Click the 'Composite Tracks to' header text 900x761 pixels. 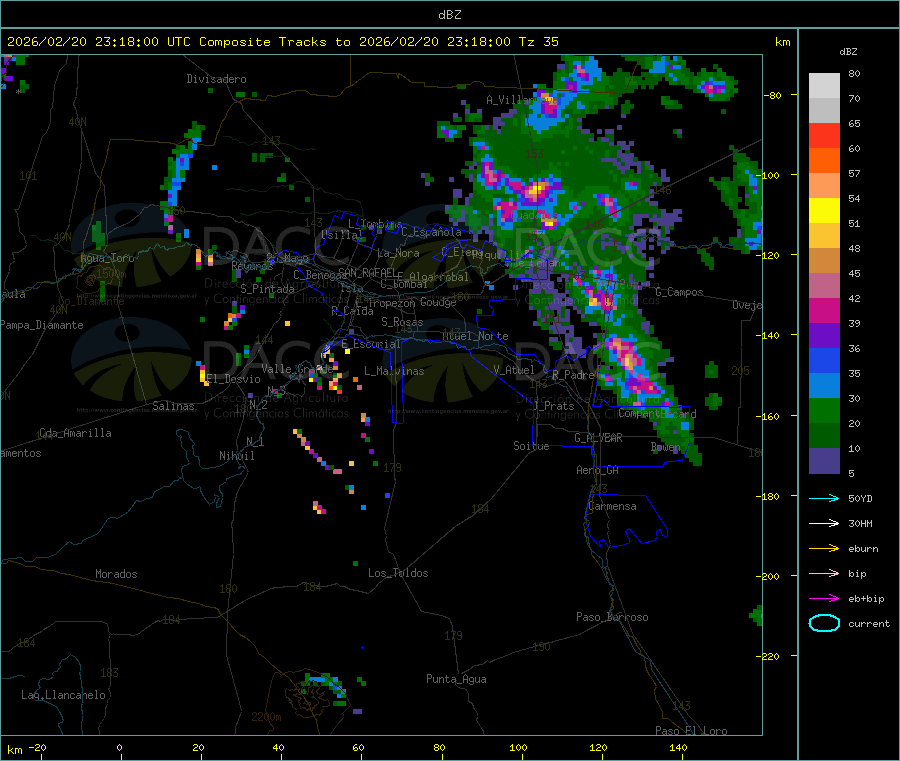point(274,42)
